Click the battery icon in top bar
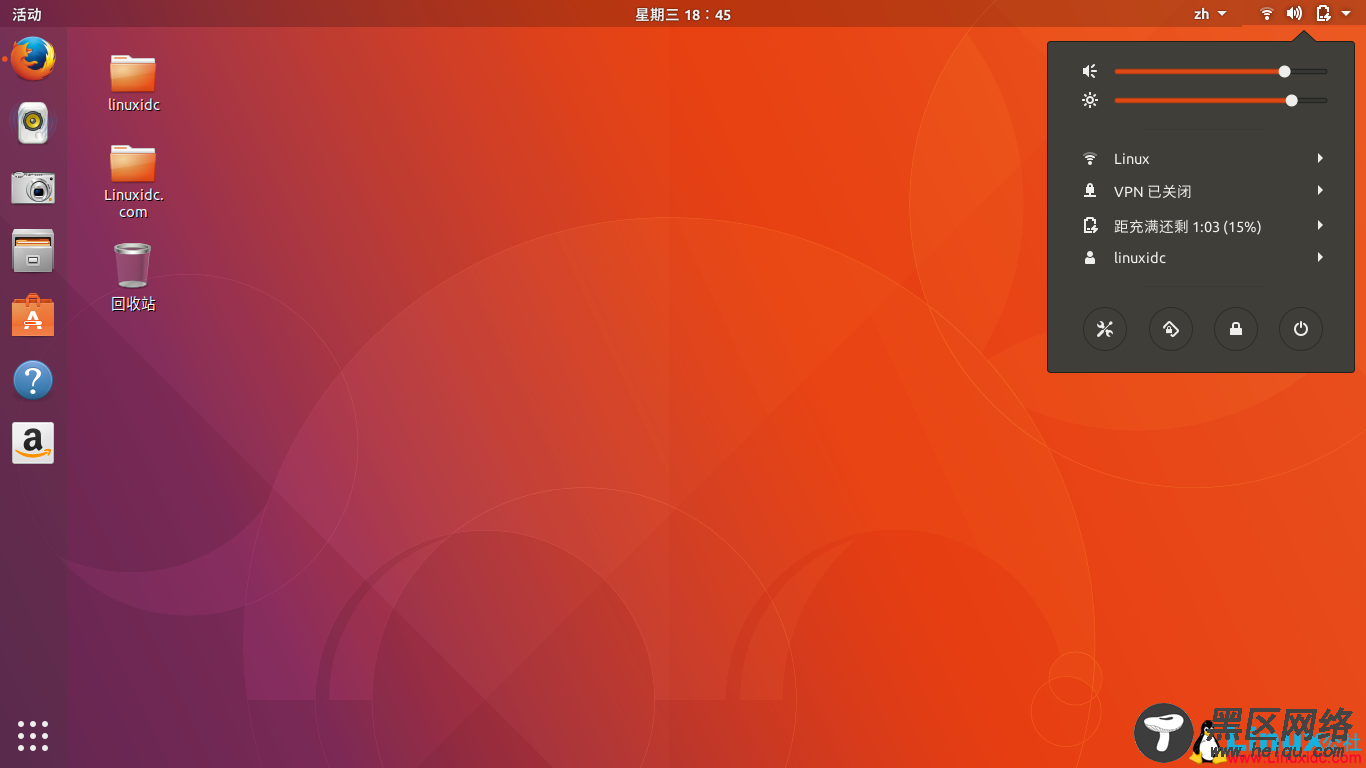1366x768 pixels. point(1323,14)
